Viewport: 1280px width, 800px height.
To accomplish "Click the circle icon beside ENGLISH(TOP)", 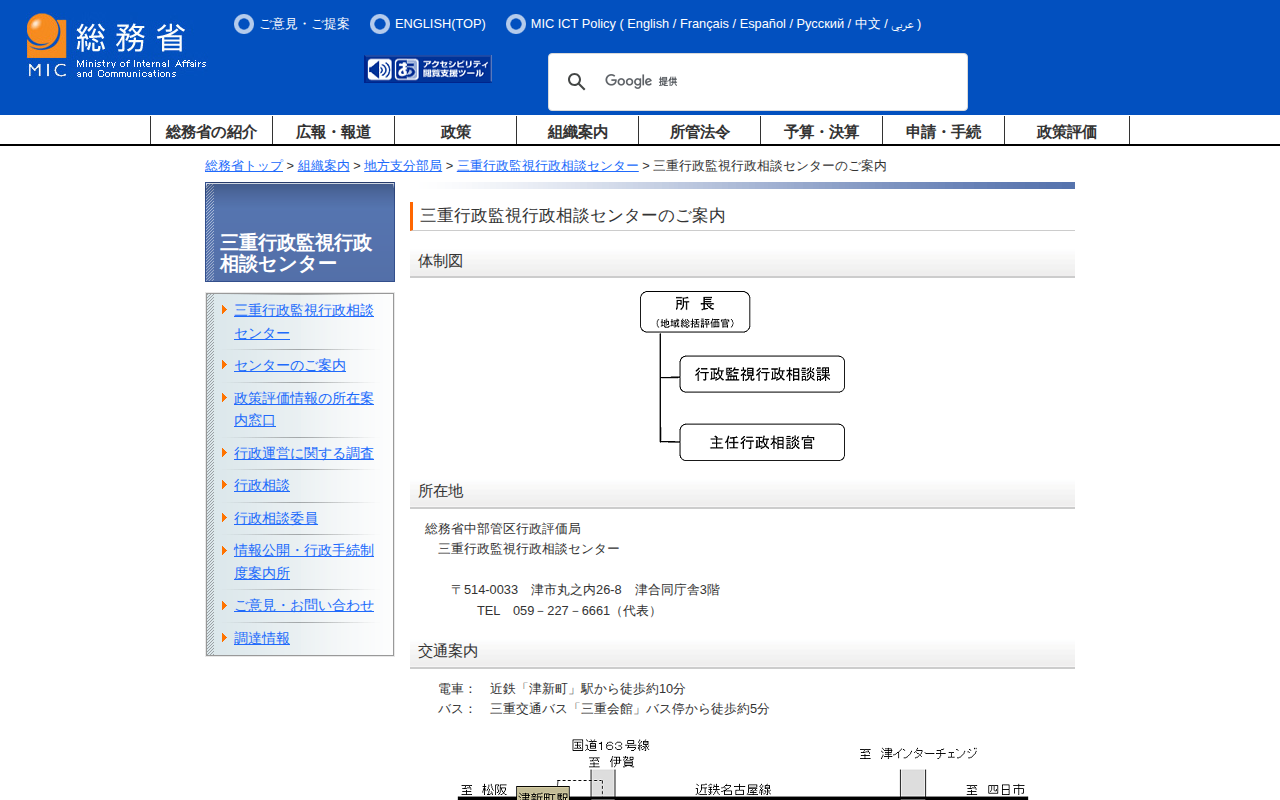I will point(380,24).
